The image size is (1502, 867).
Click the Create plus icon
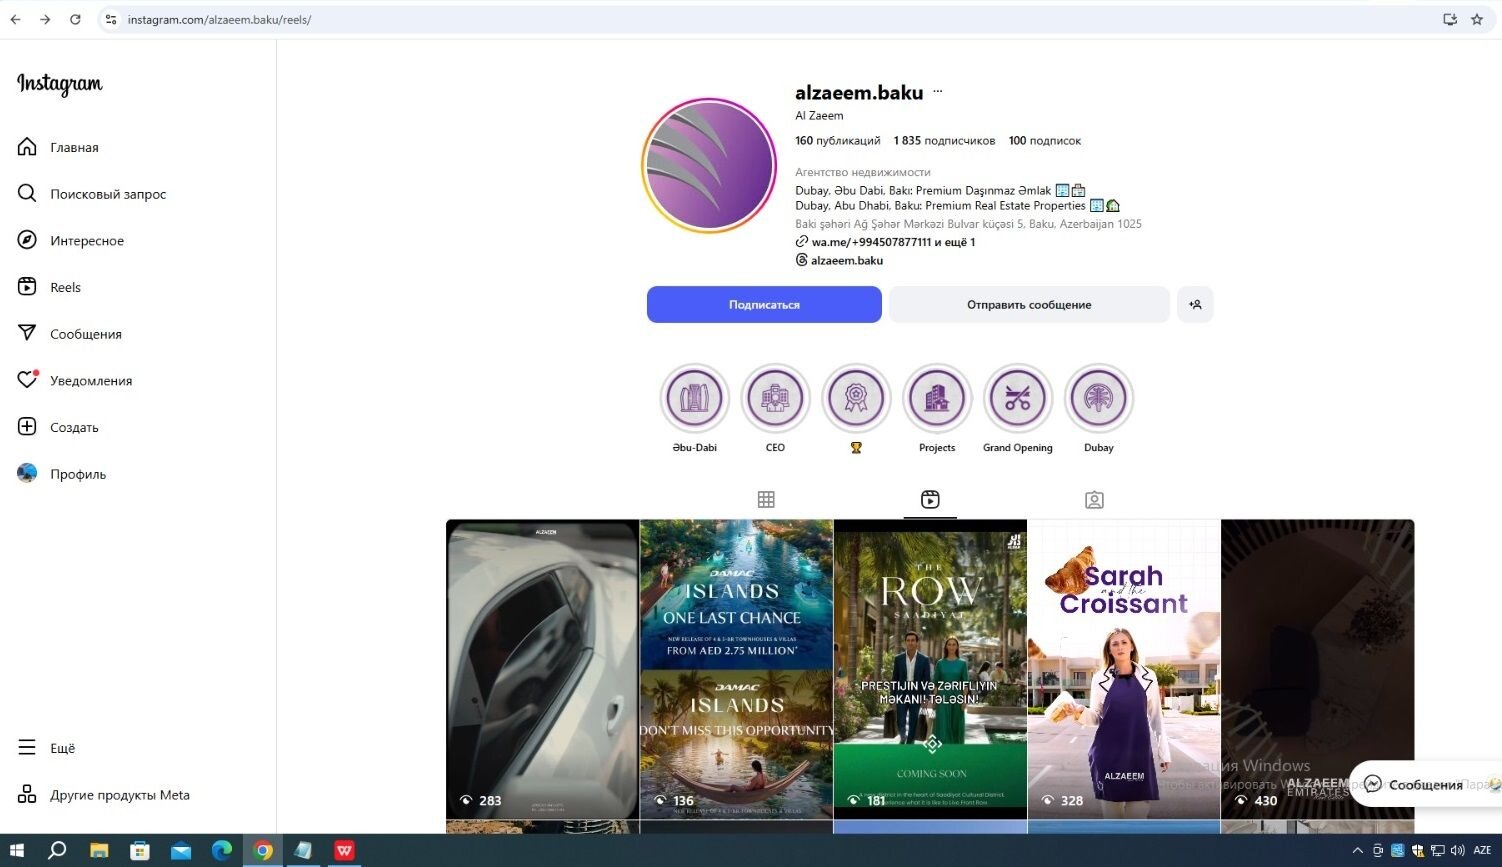tap(28, 427)
